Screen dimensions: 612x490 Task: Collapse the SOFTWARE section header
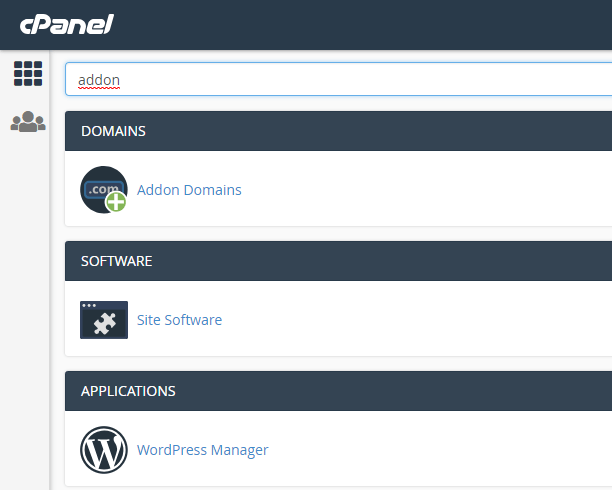click(340, 261)
